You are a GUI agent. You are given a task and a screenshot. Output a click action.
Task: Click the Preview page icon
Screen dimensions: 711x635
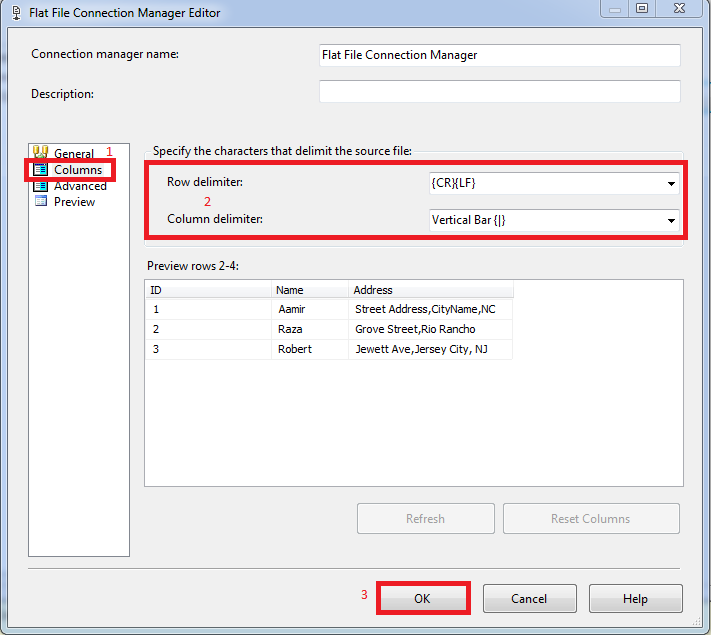click(41, 201)
